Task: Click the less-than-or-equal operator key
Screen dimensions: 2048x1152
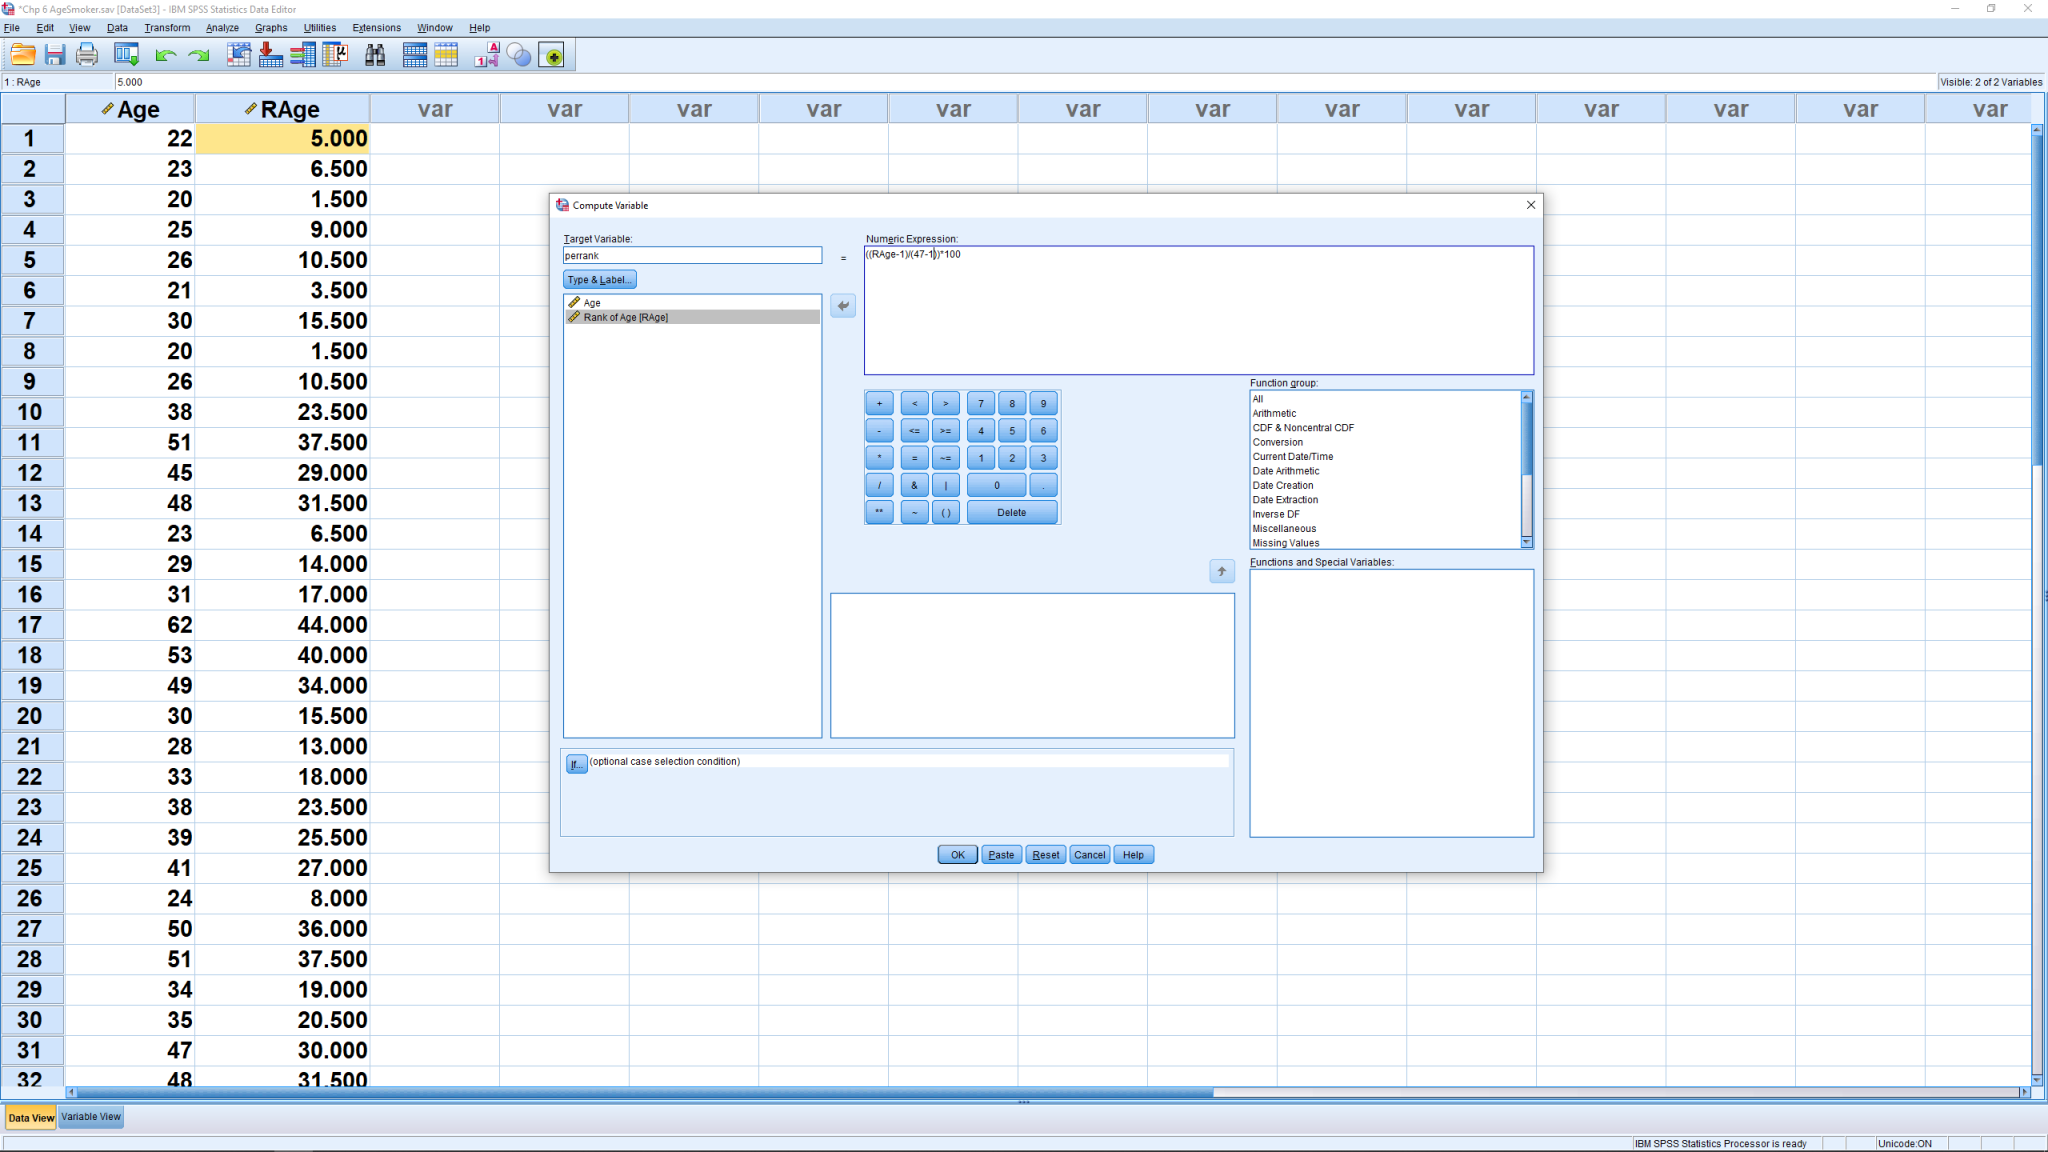Action: click(914, 431)
